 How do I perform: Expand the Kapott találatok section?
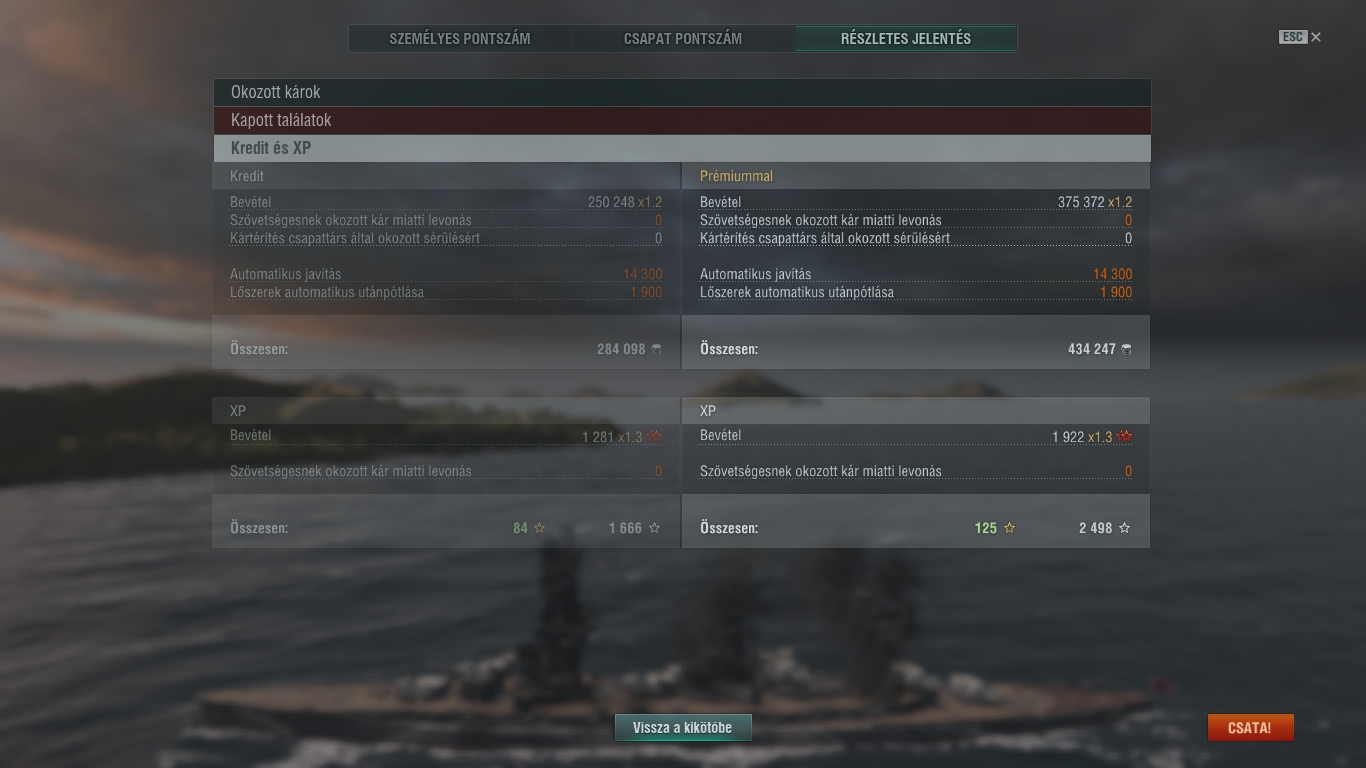click(682, 120)
